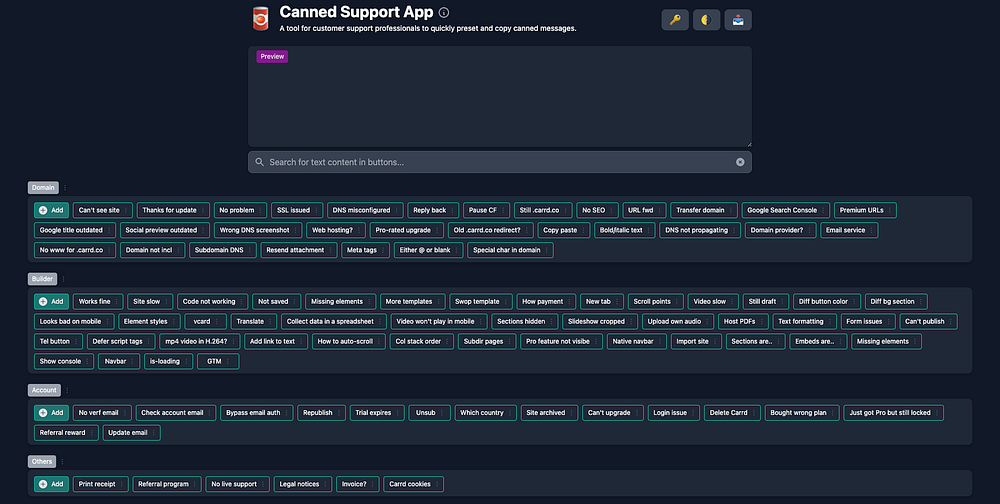
Task: Select the Builder category label
Action: 42,279
